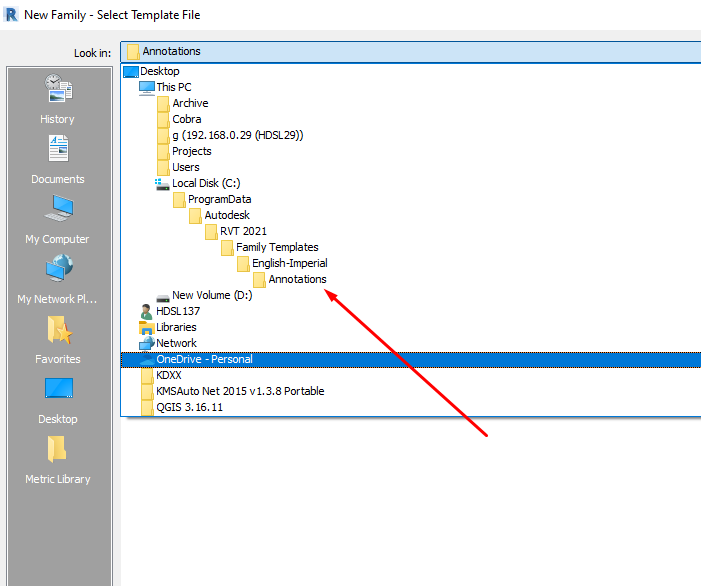Open My Network Places shortcut
The image size is (701, 586).
(x=58, y=279)
